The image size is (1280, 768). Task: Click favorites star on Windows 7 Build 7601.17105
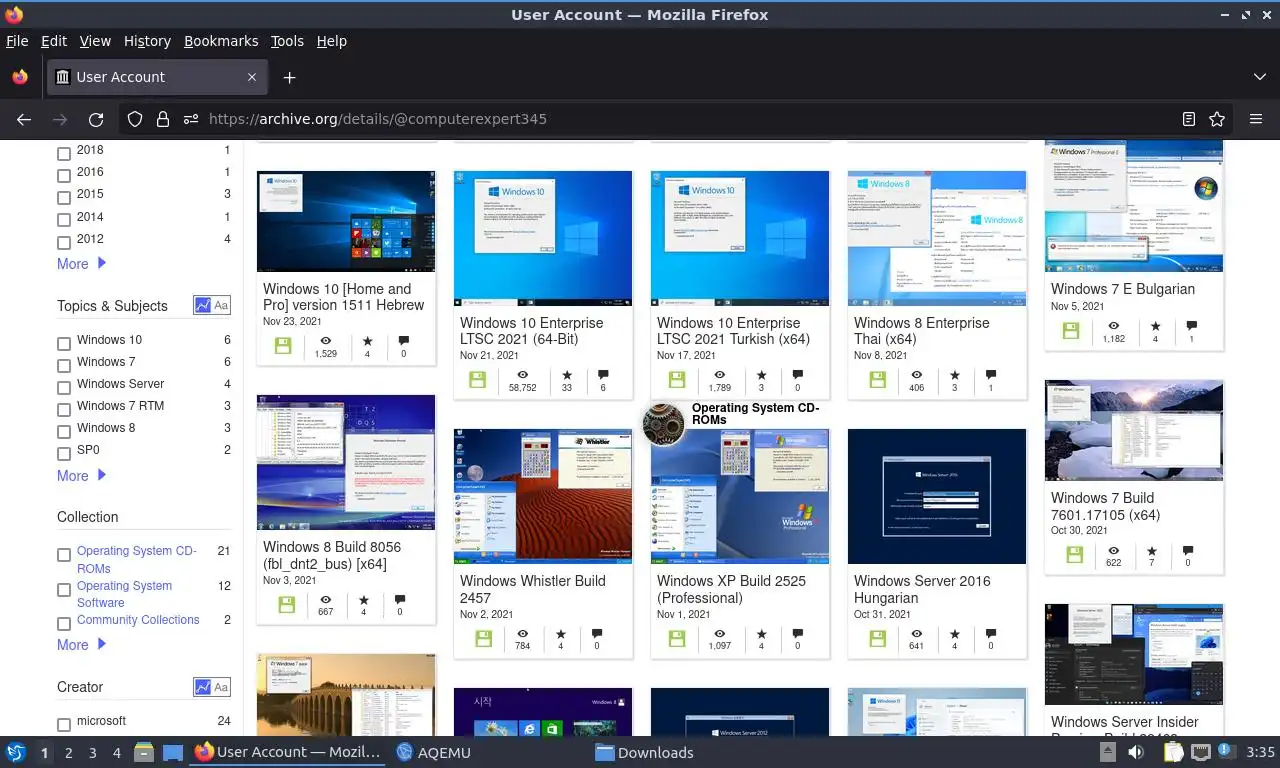point(1151,550)
